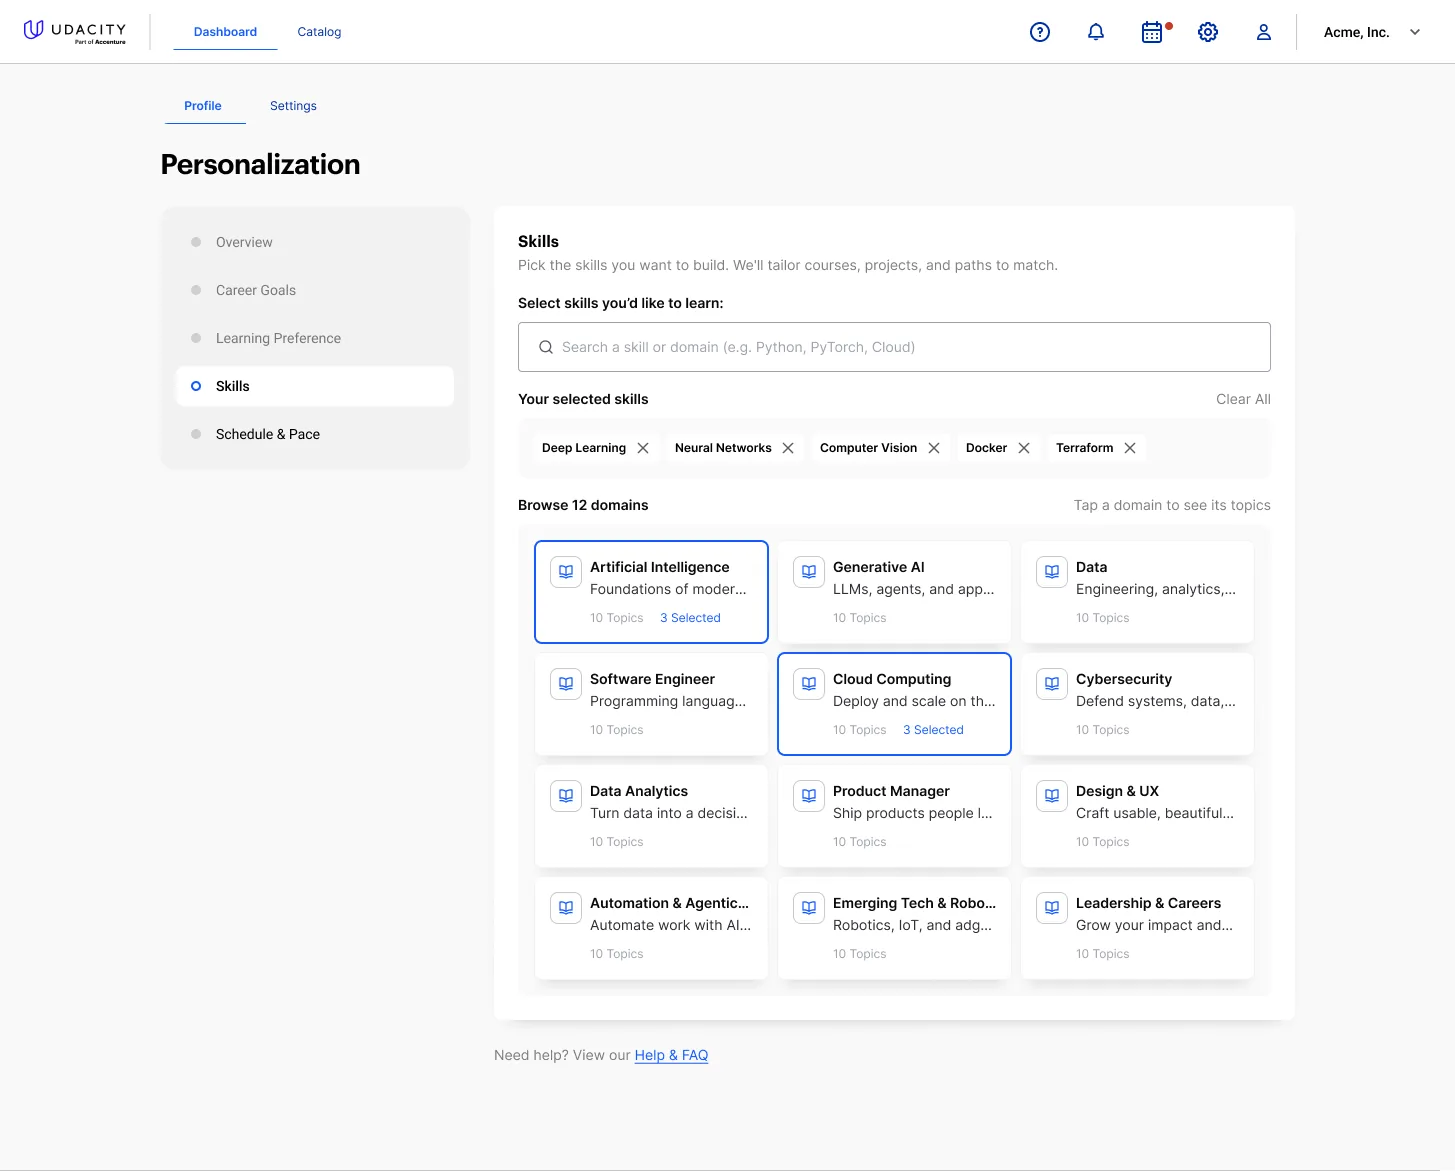Click 'Tap a domain to see its topics'
This screenshot has height=1172, width=1455.
point(1172,505)
